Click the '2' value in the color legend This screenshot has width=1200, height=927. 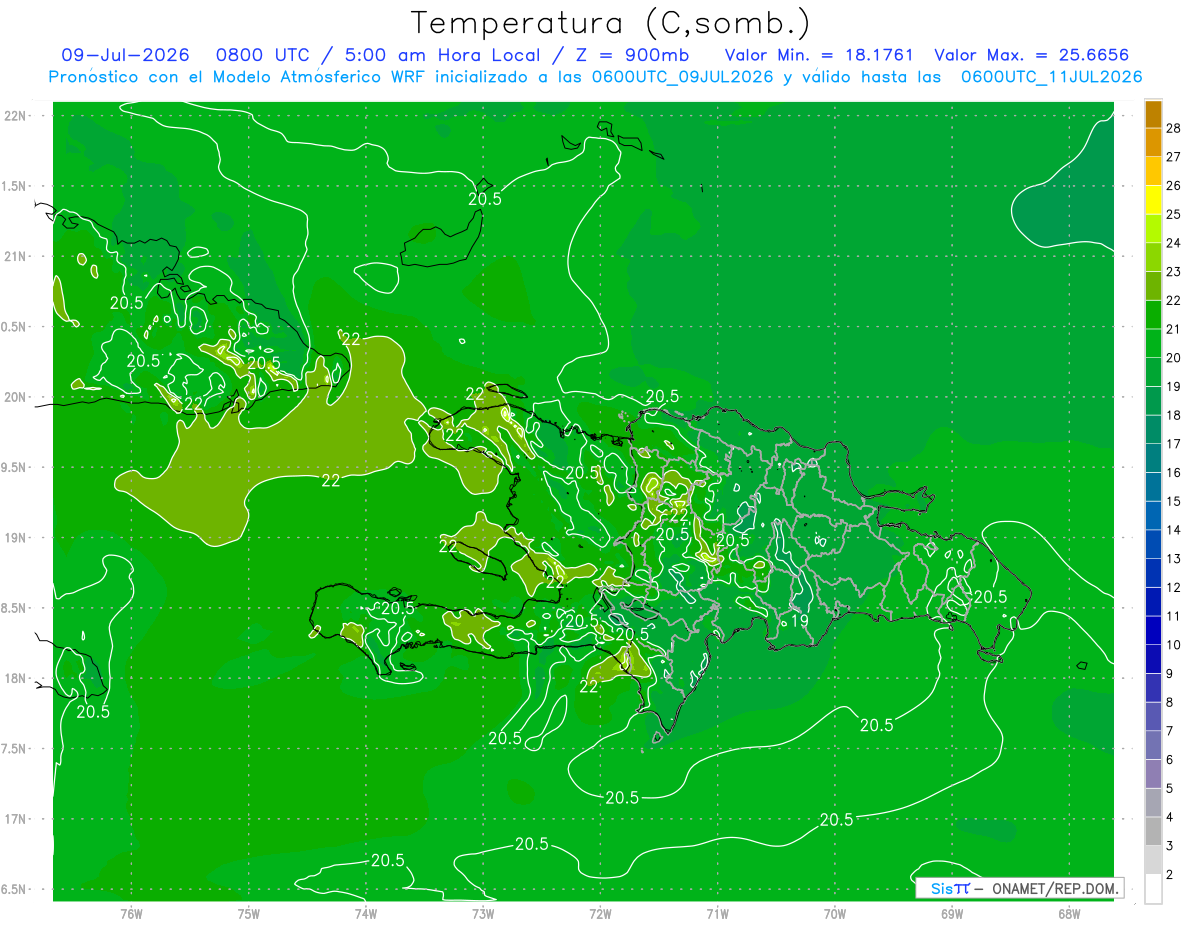click(x=1171, y=876)
